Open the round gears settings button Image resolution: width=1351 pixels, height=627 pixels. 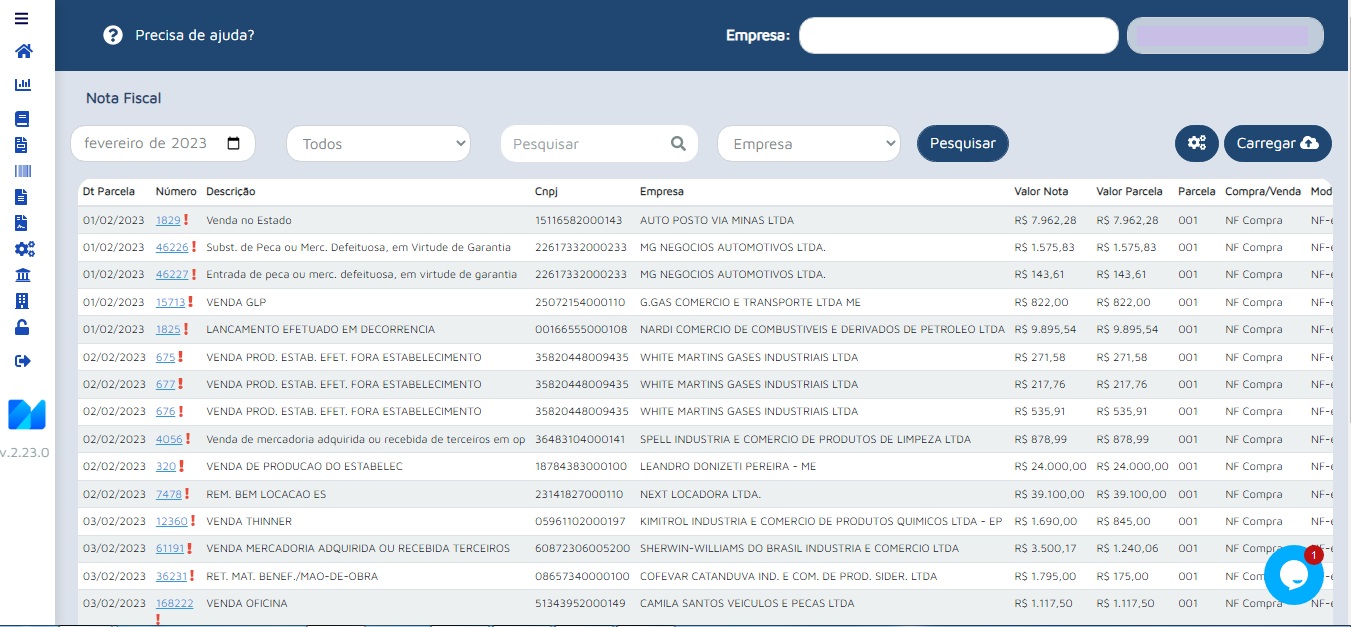pyautogui.click(x=1196, y=143)
